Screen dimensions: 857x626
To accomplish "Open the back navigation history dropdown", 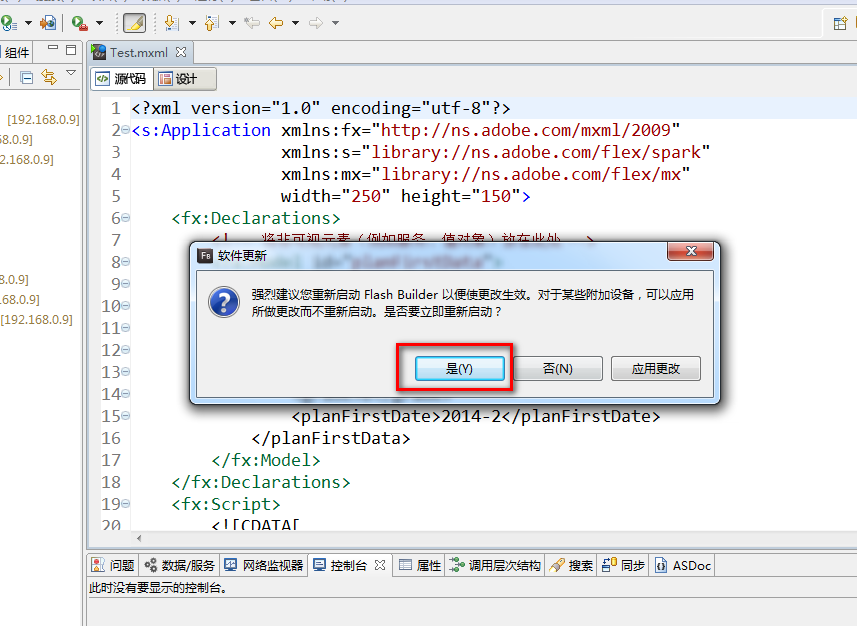I will coord(296,23).
